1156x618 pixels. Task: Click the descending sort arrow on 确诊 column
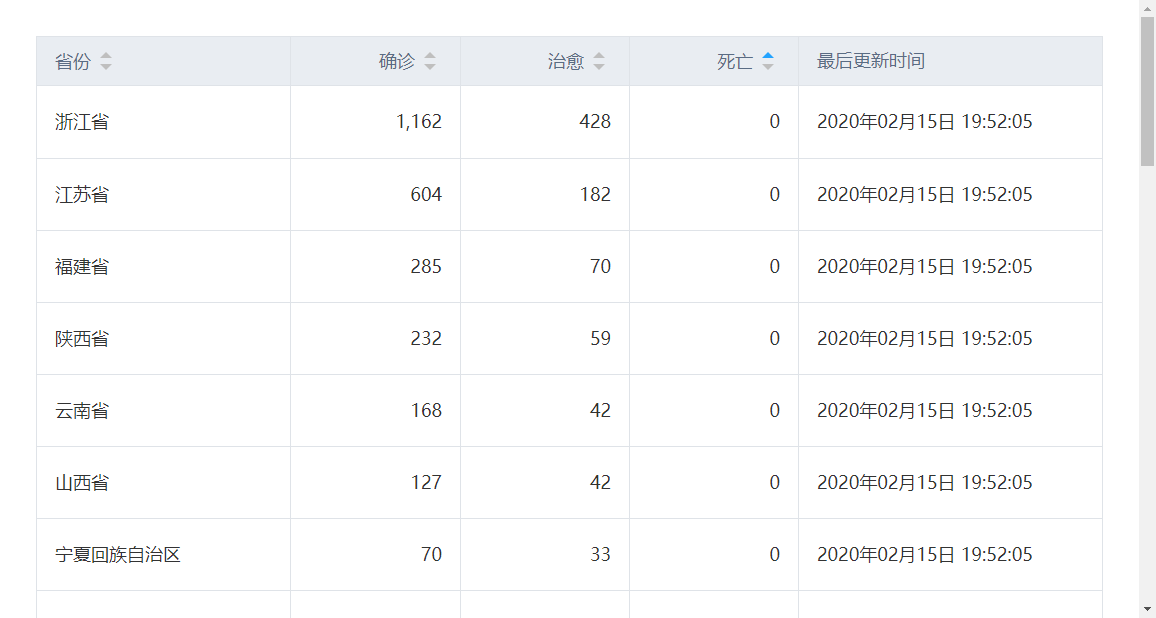click(x=430, y=66)
